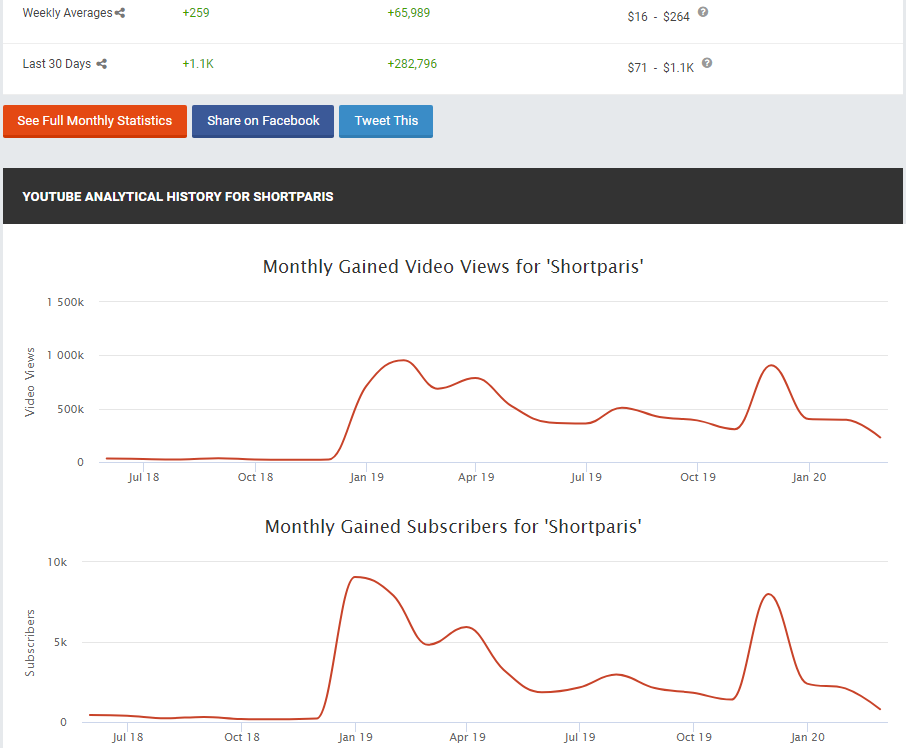The width and height of the screenshot is (906, 748).
Task: Click the +1.1K subscribers value
Action: (198, 64)
